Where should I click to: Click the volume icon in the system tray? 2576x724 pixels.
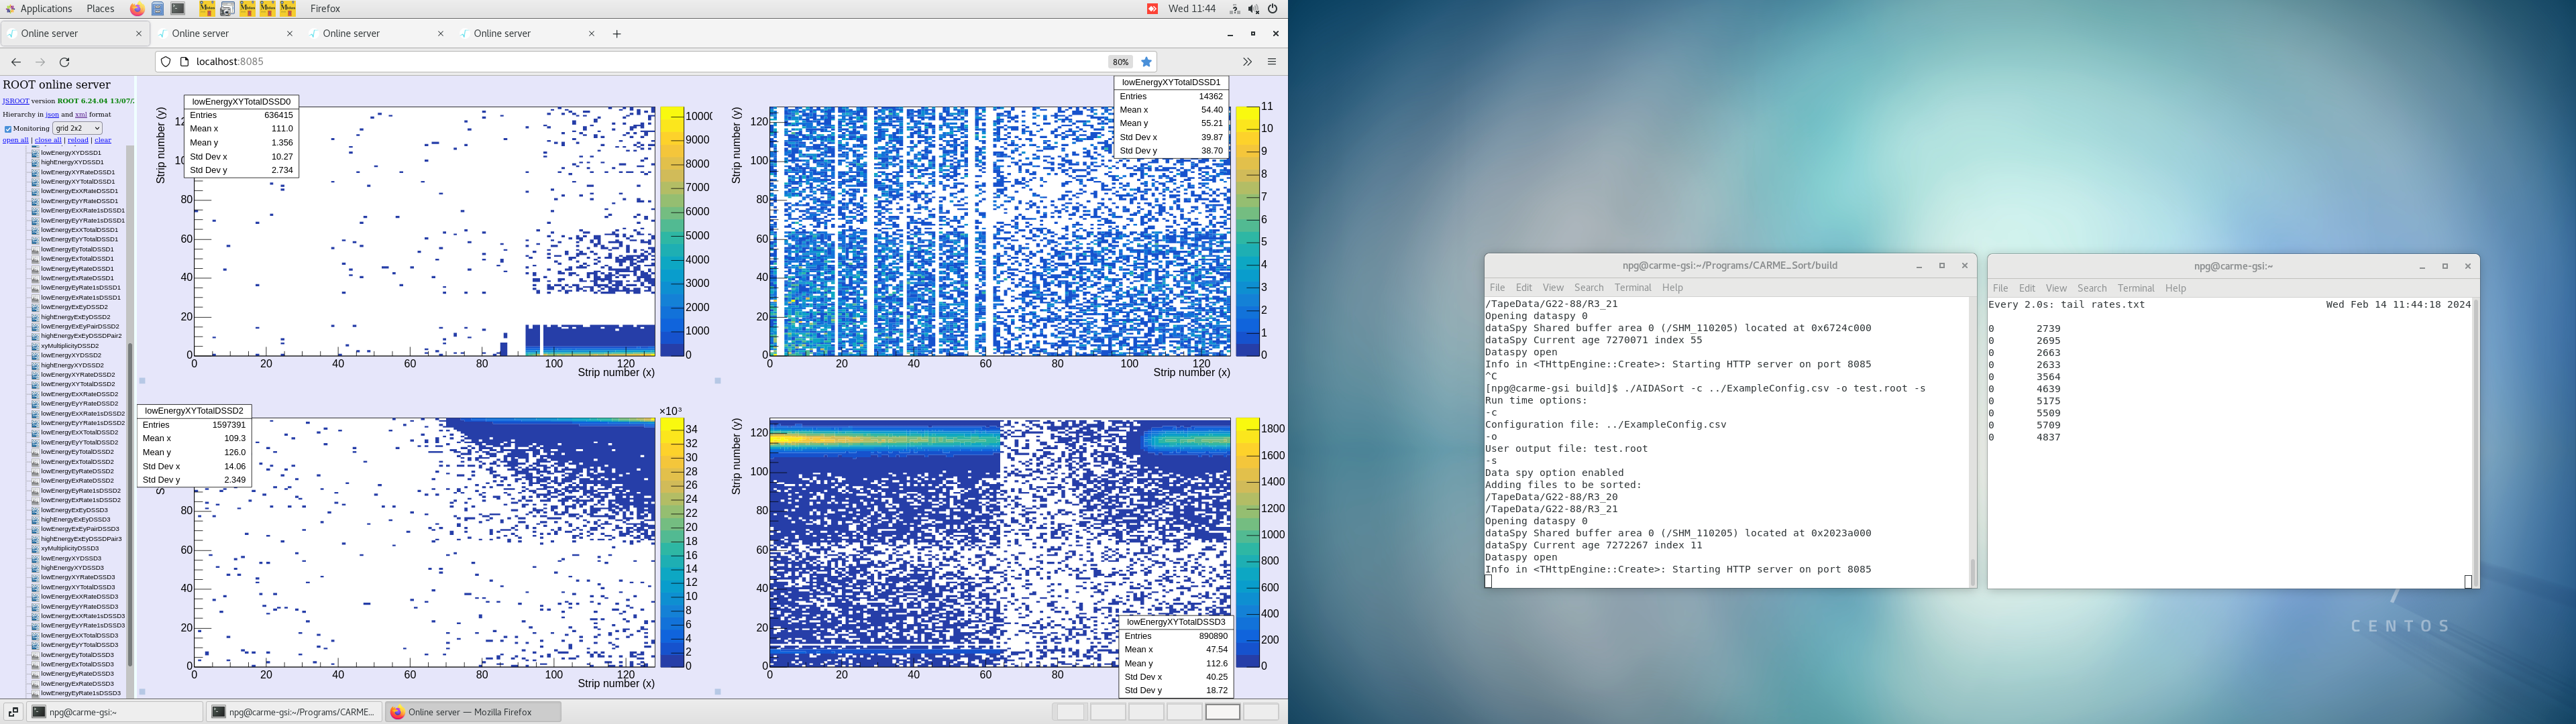1253,9
